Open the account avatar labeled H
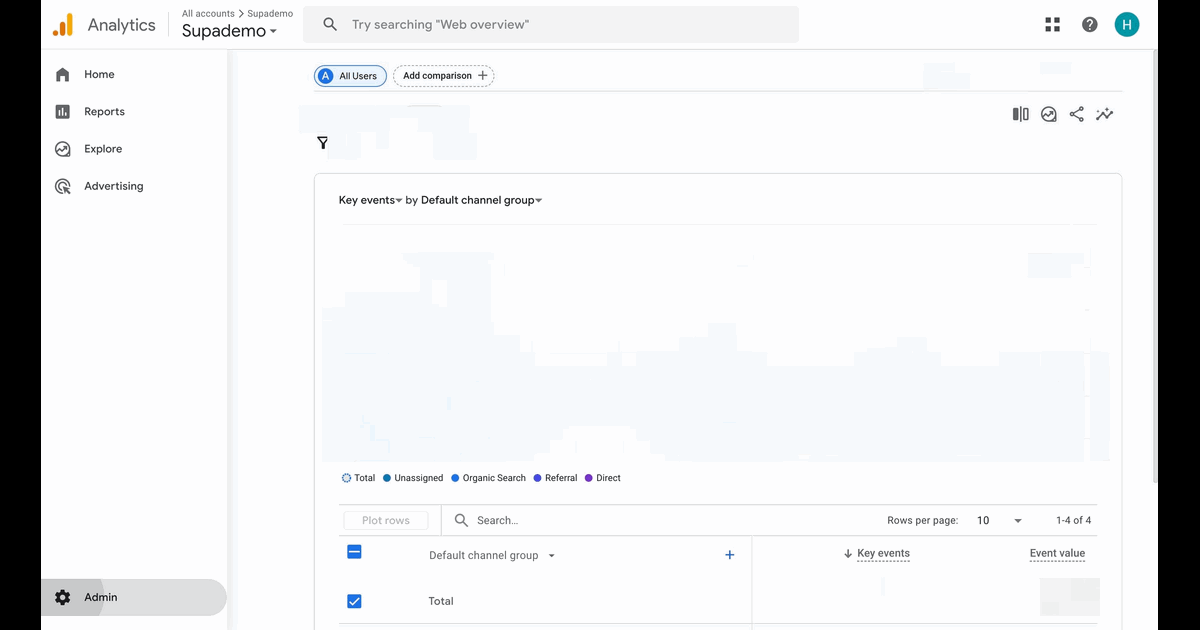1200x630 pixels. click(x=1127, y=25)
